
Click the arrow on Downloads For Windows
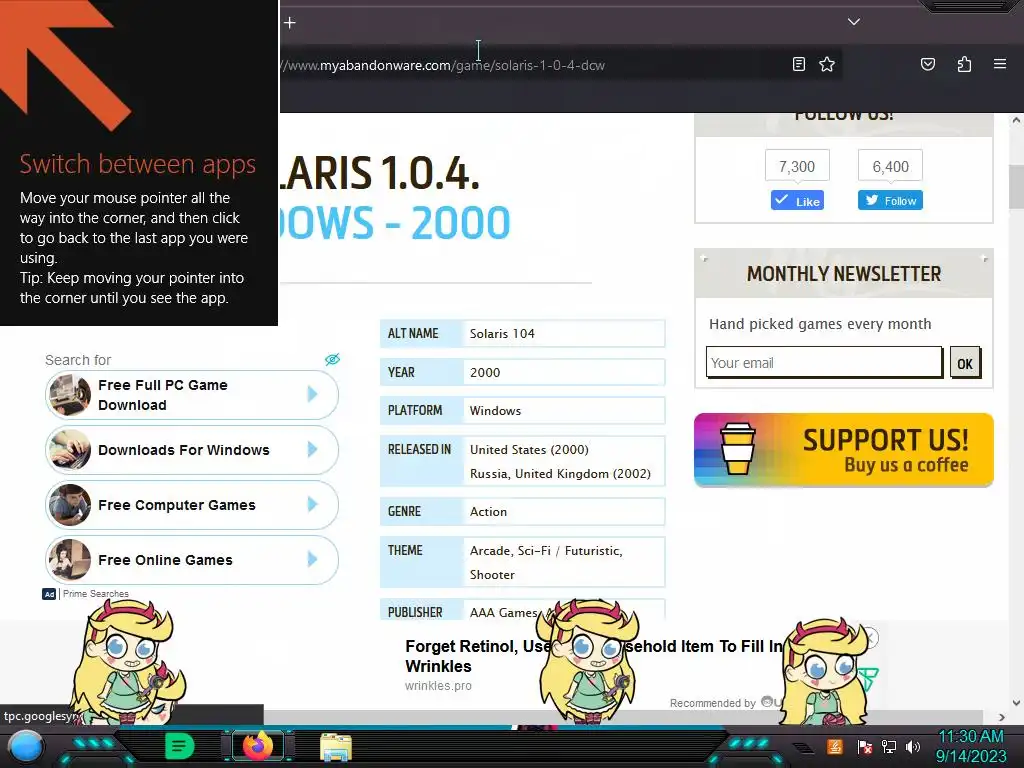[312, 449]
